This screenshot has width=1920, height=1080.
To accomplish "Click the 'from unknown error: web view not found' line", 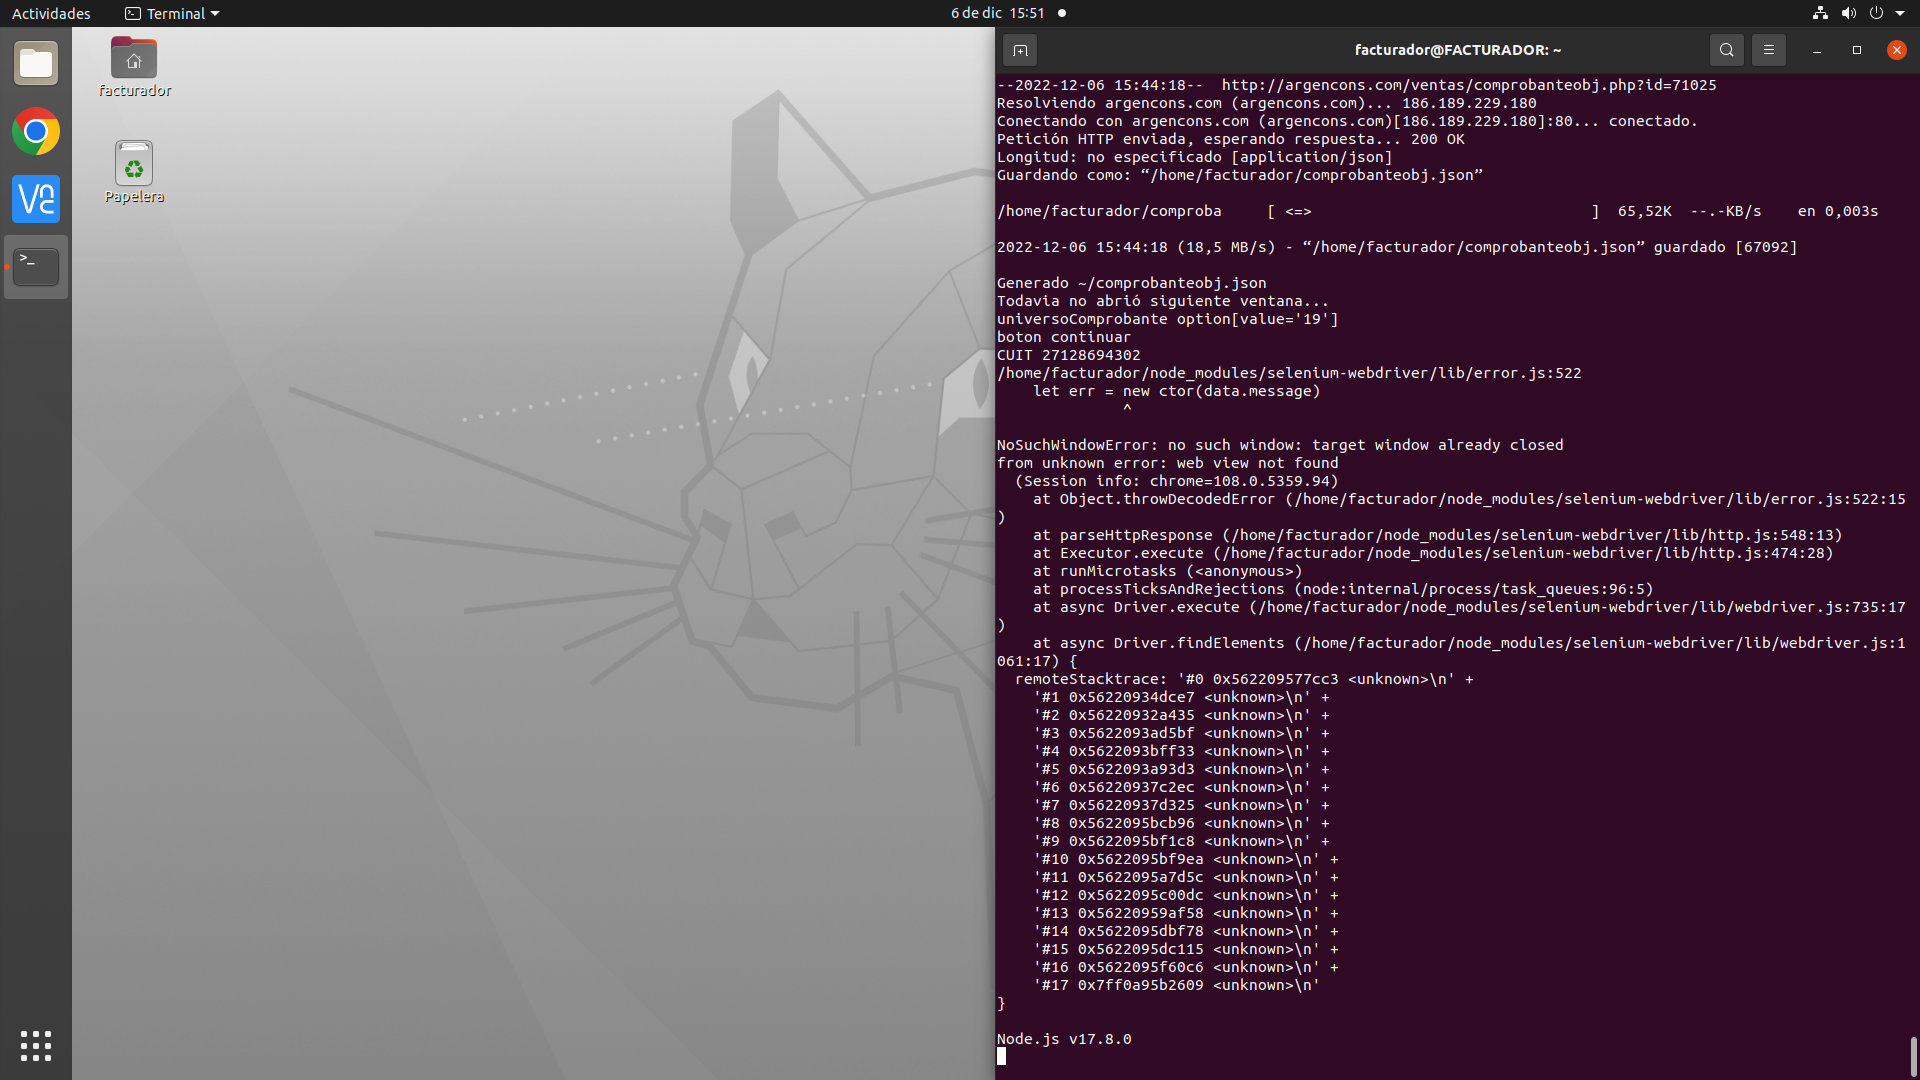I will (1167, 463).
